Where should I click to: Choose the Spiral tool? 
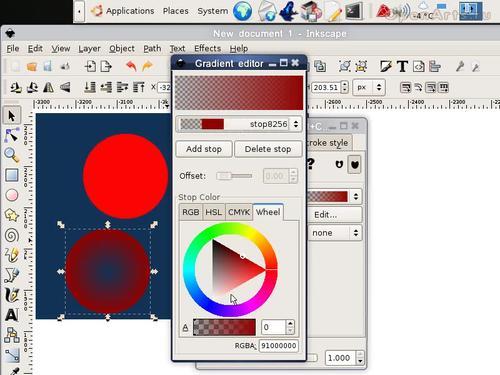point(12,235)
